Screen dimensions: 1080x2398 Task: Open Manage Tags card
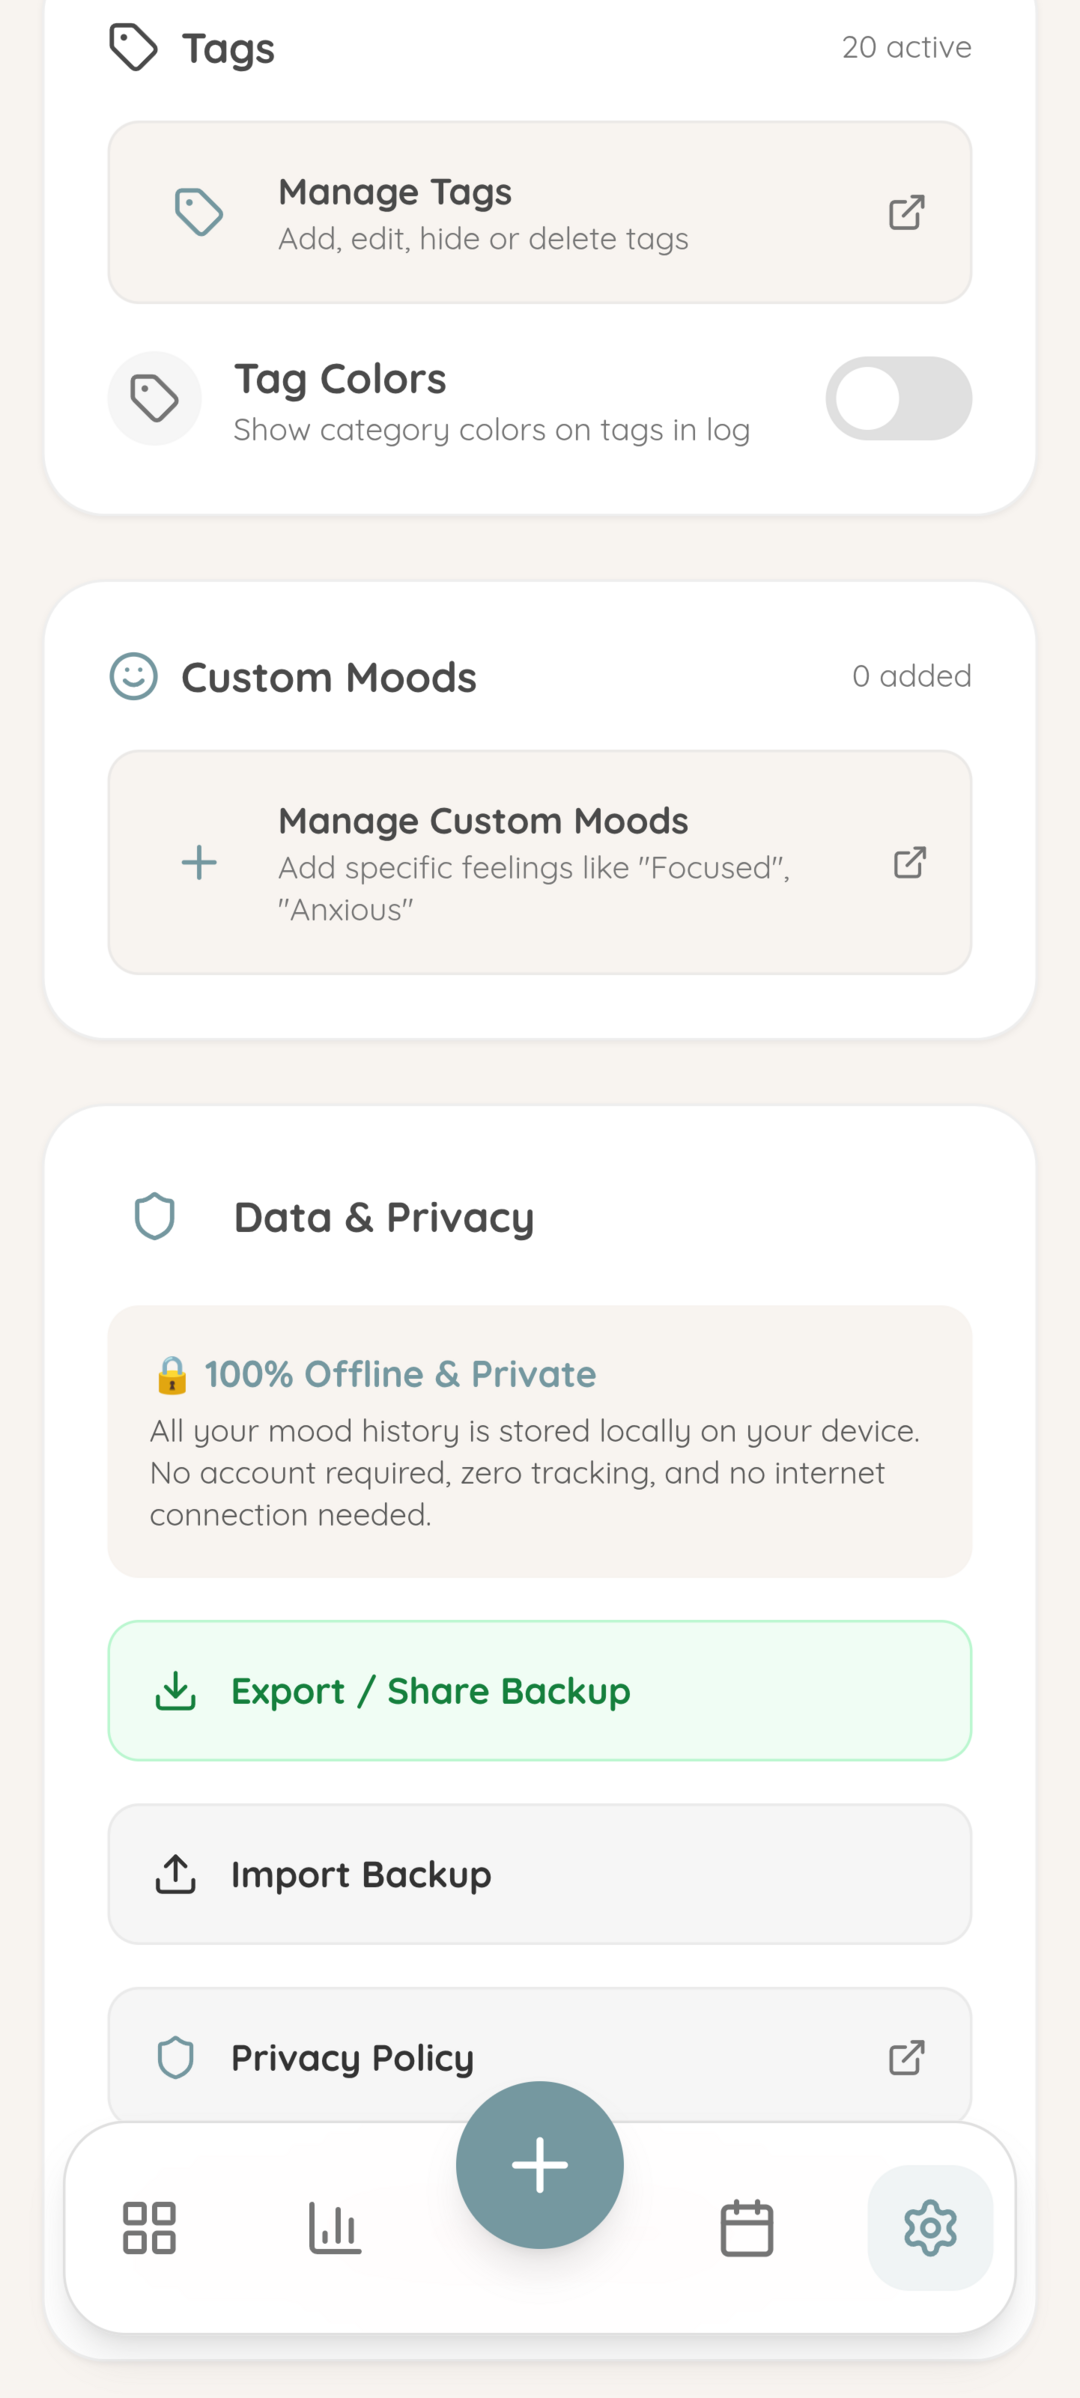[540, 212]
